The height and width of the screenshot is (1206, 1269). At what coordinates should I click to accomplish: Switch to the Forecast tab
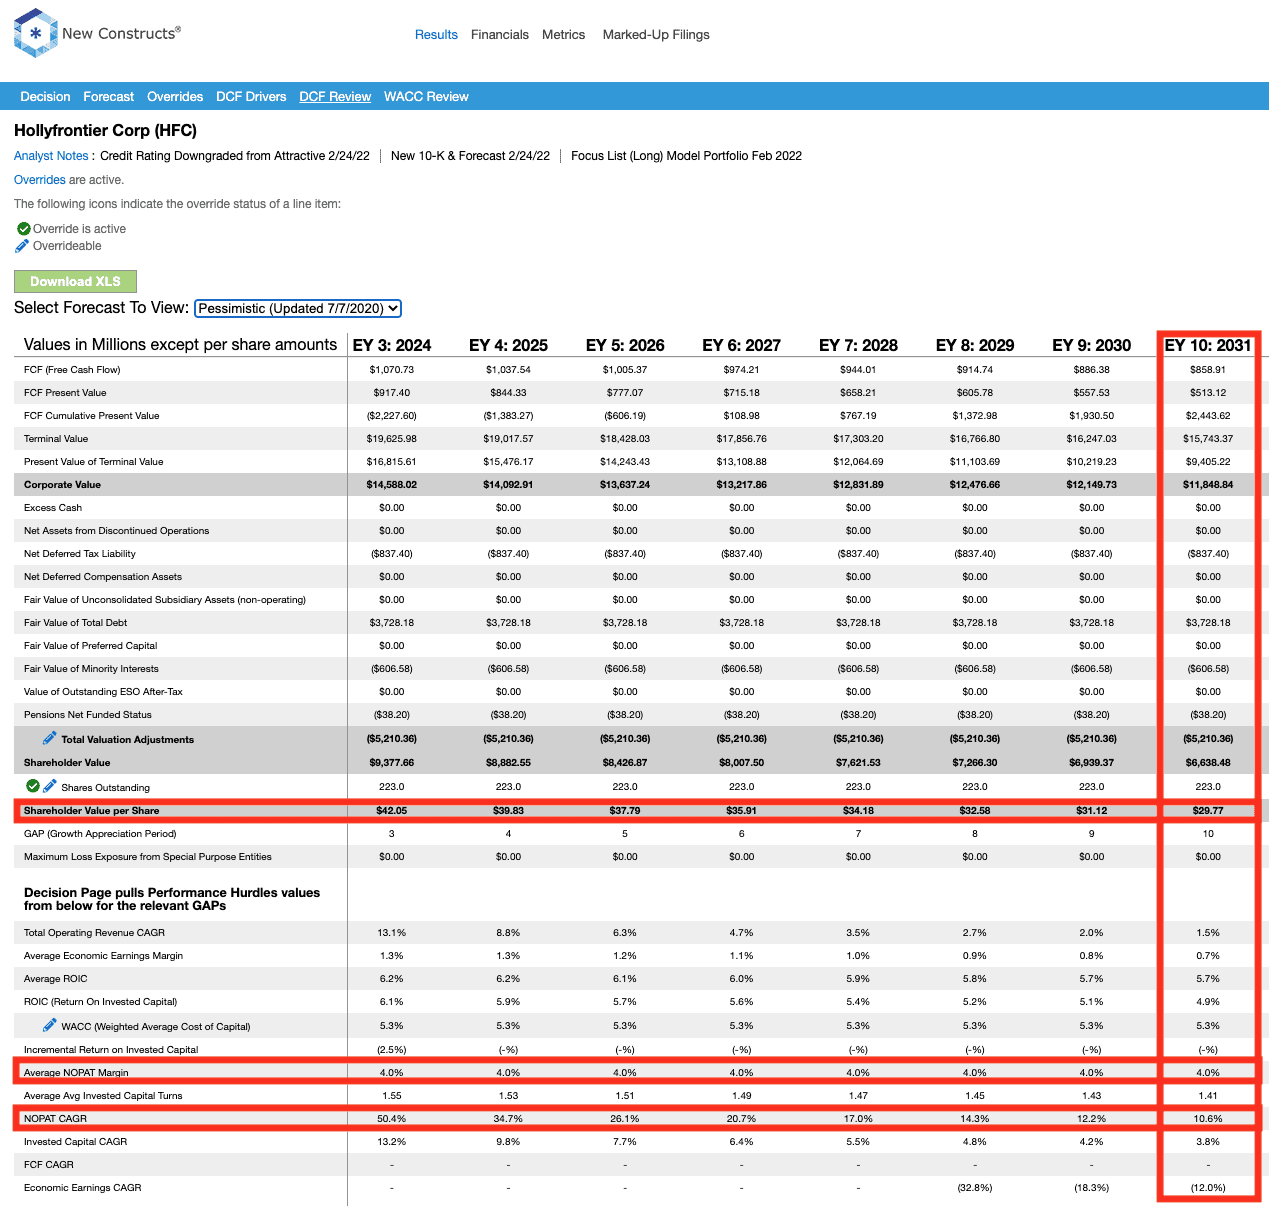point(109,97)
